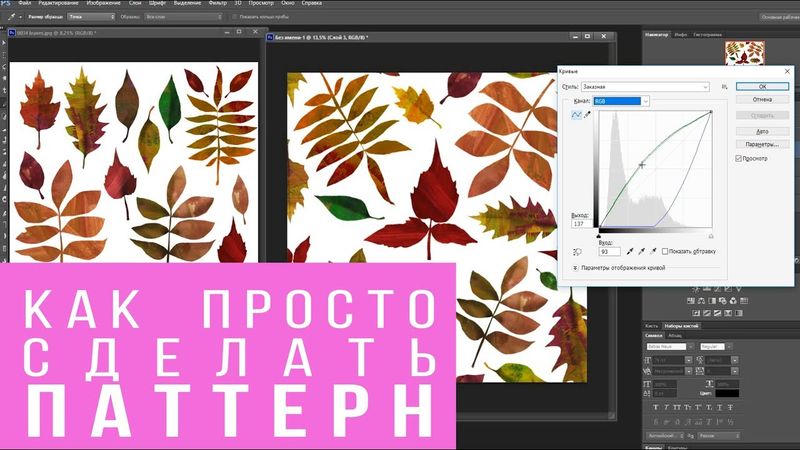Image resolution: width=800 pixels, height=450 pixels.
Task: Add an Invert adjustment layer
Action: (696, 313)
